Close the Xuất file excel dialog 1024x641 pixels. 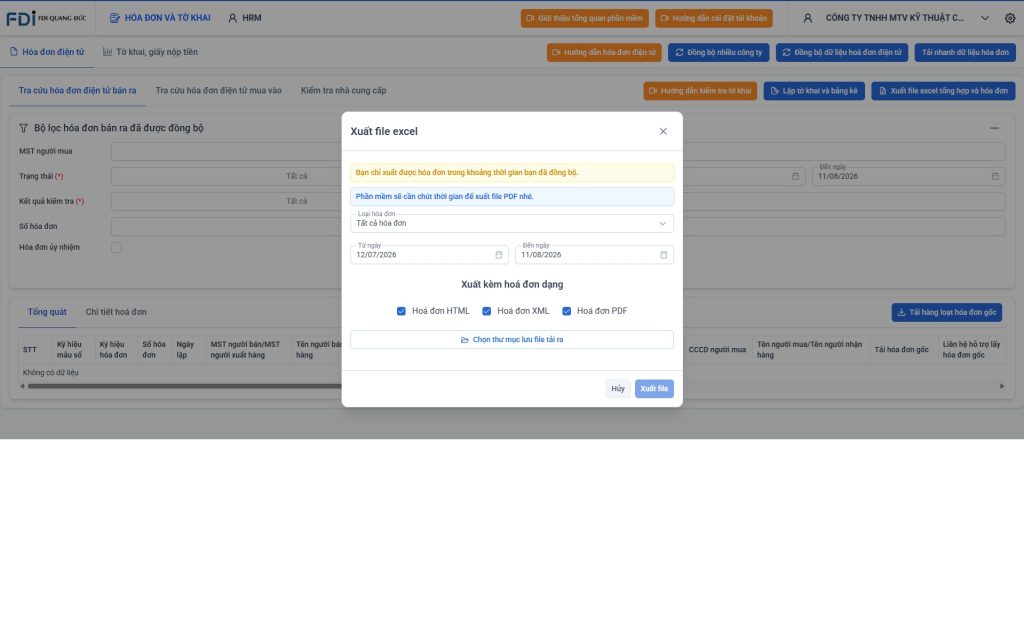tap(663, 131)
